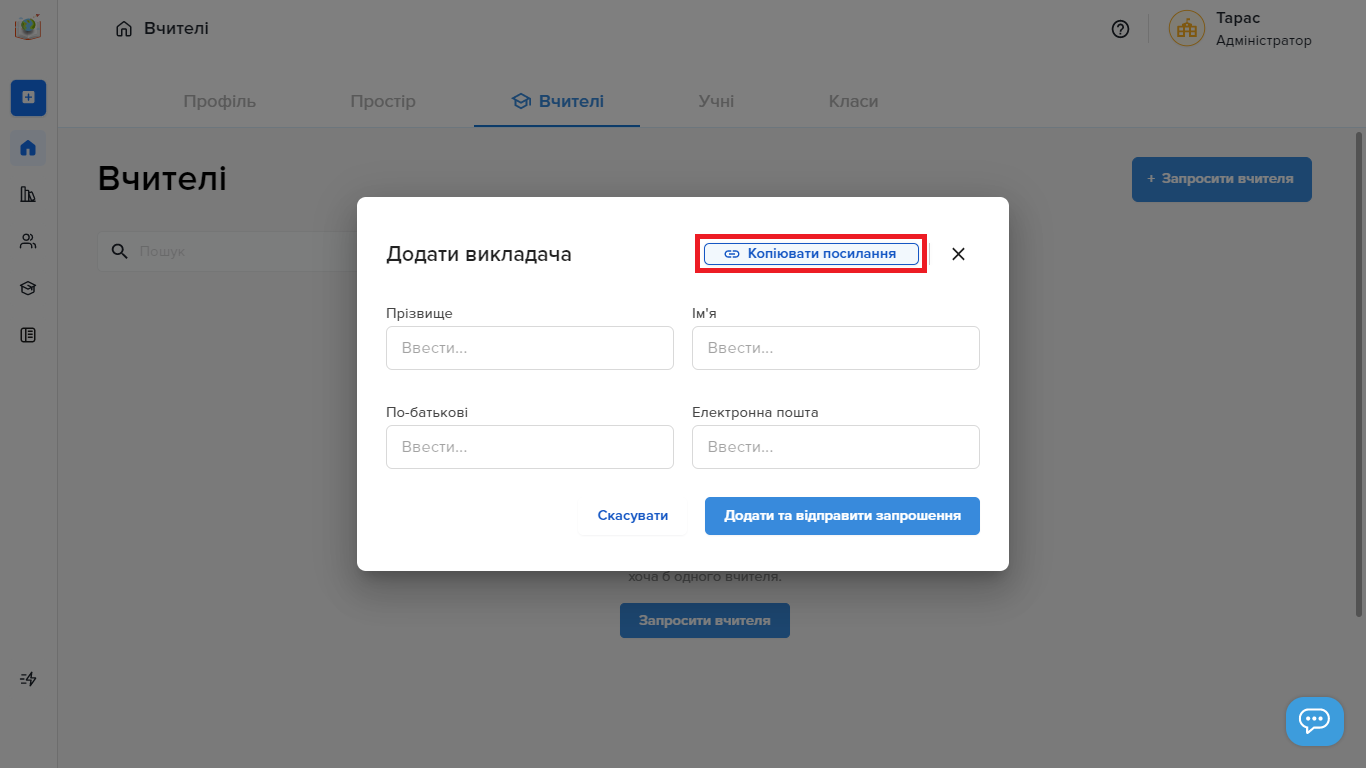The image size is (1366, 768).
Task: Focus the Ім'я input field
Action: tap(836, 348)
